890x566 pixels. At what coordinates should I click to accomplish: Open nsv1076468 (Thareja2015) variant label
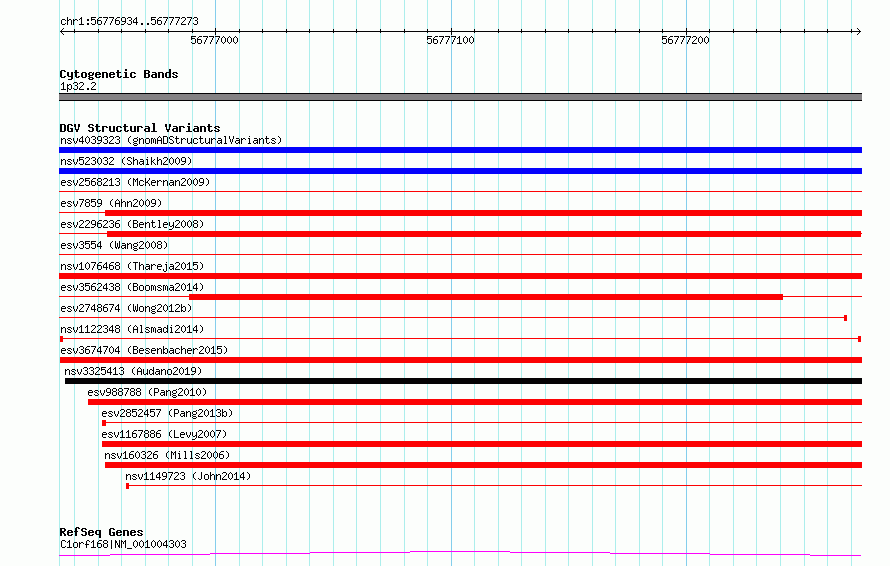coord(132,266)
